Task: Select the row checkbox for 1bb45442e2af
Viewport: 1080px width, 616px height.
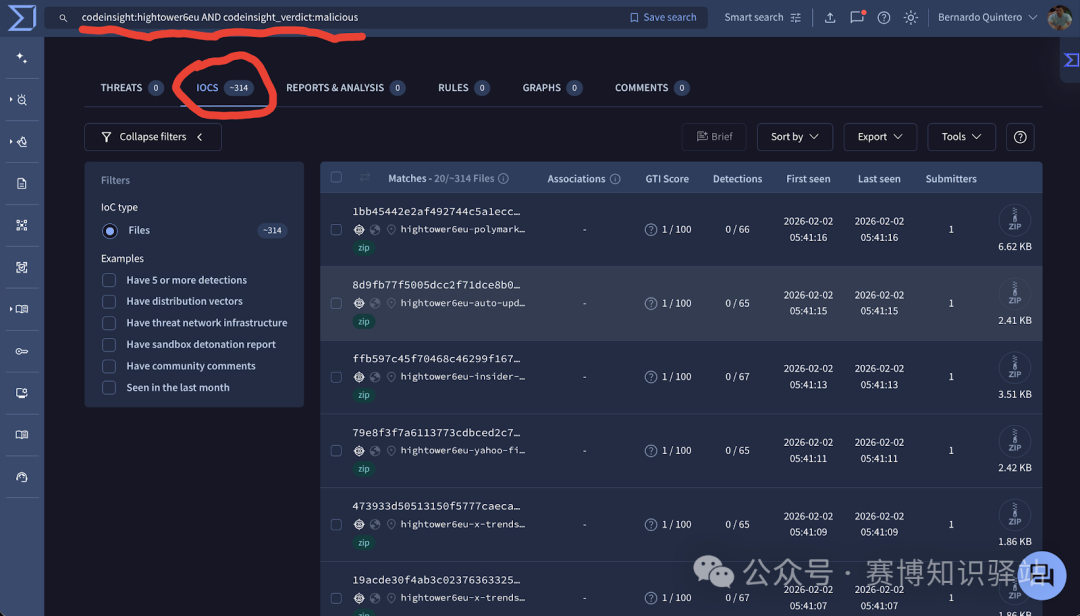Action: [x=336, y=229]
